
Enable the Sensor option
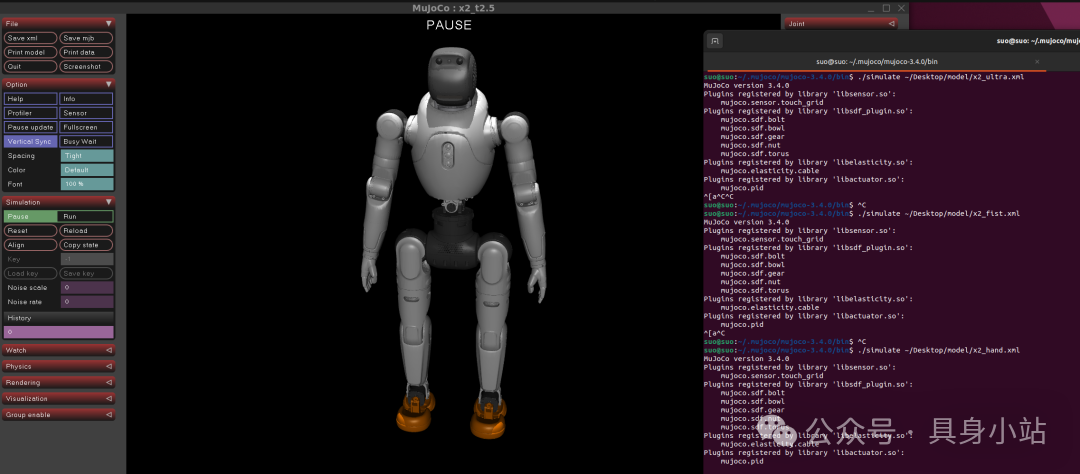(86, 113)
